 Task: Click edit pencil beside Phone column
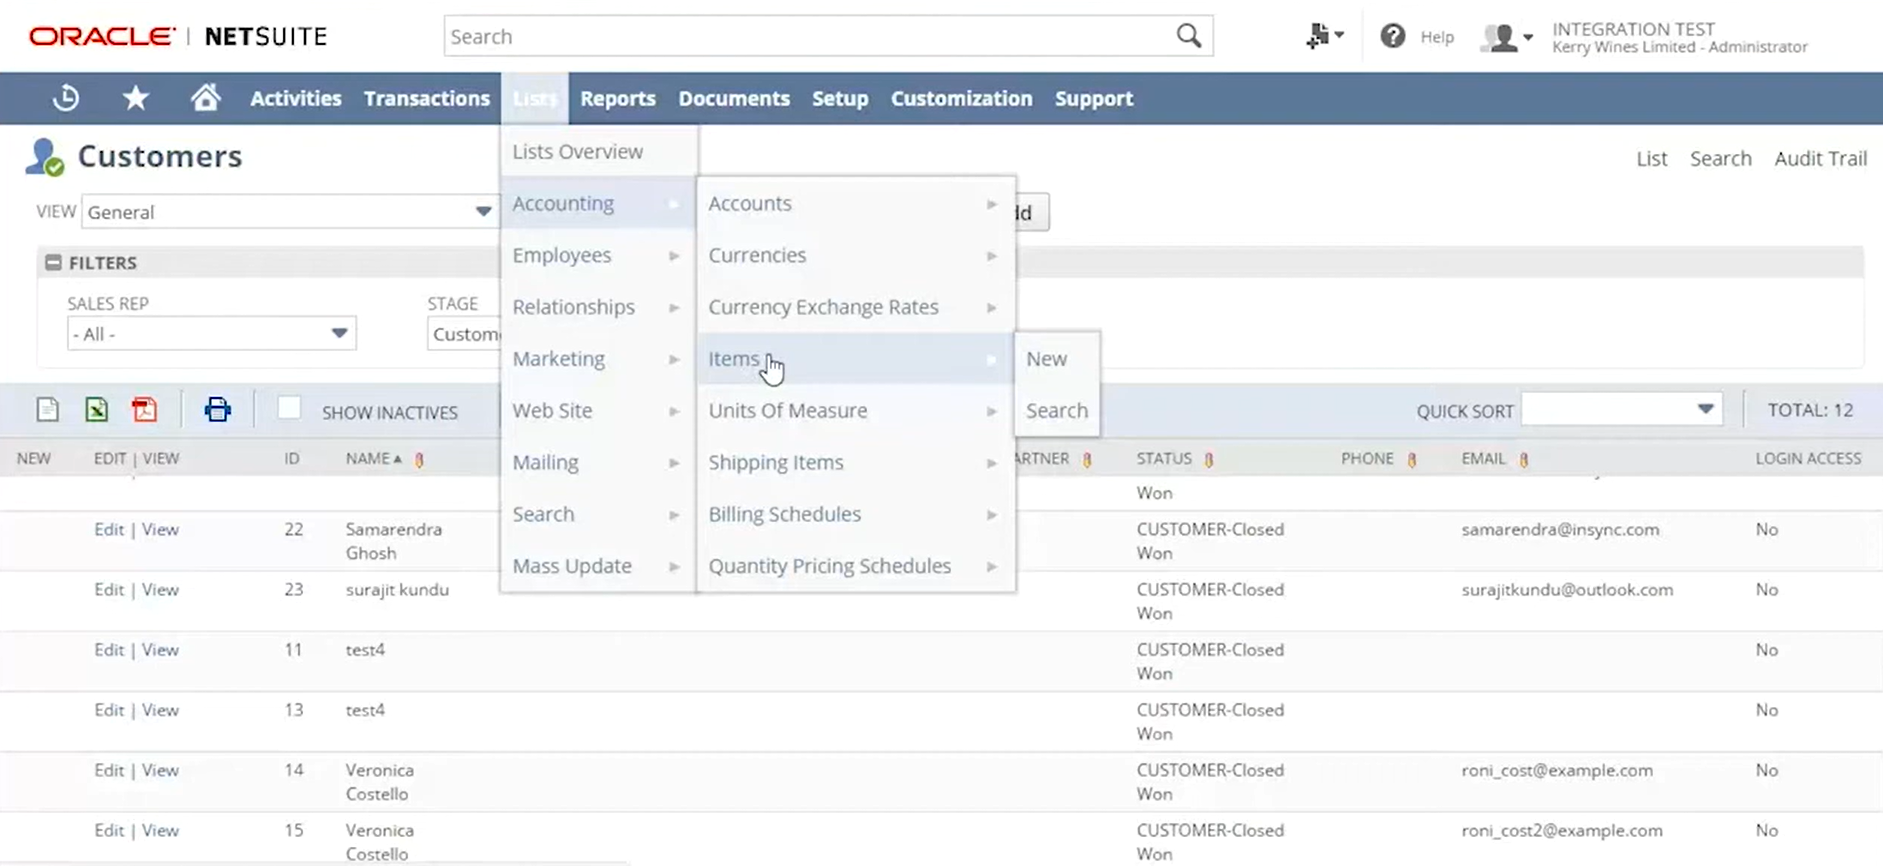(x=1412, y=459)
